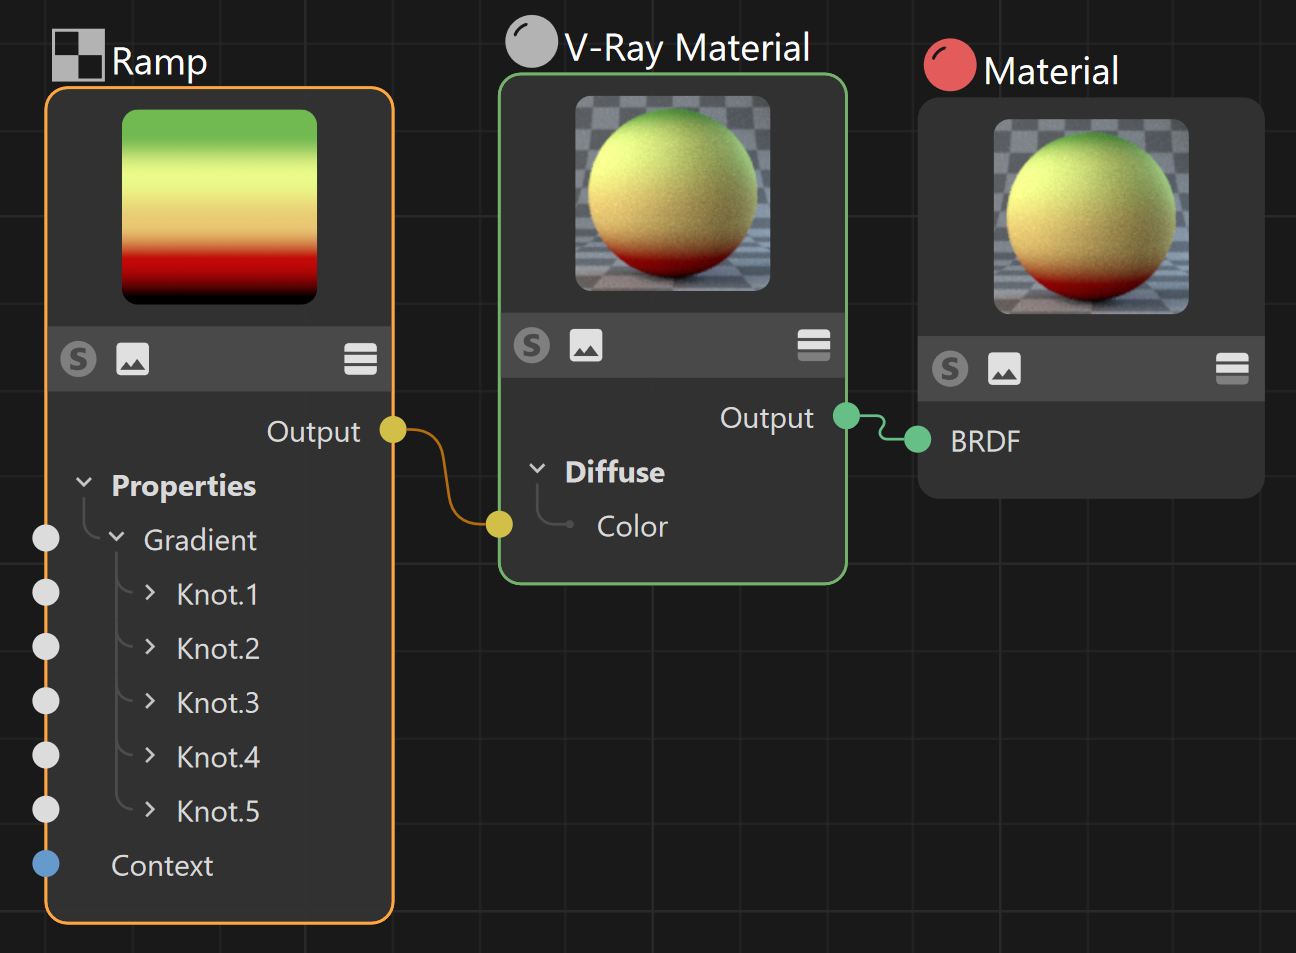1296x953 pixels.
Task: Click the Ramp yellow Output port
Action: coord(393,430)
